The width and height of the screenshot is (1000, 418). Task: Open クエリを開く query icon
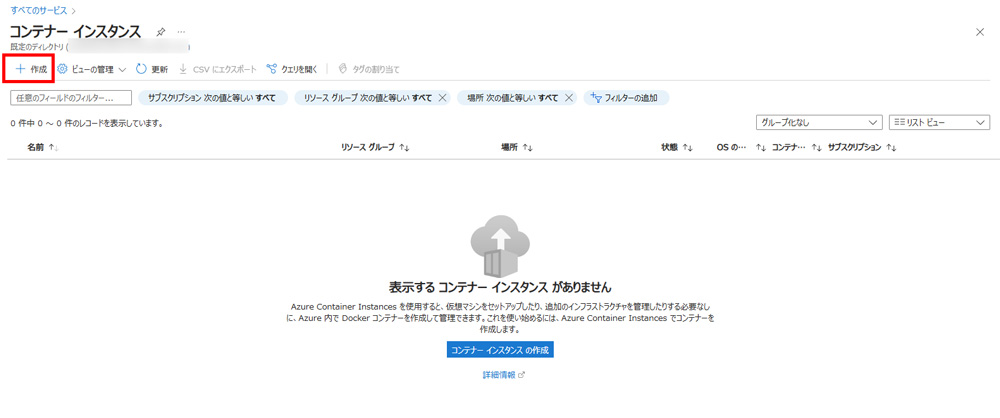point(272,69)
